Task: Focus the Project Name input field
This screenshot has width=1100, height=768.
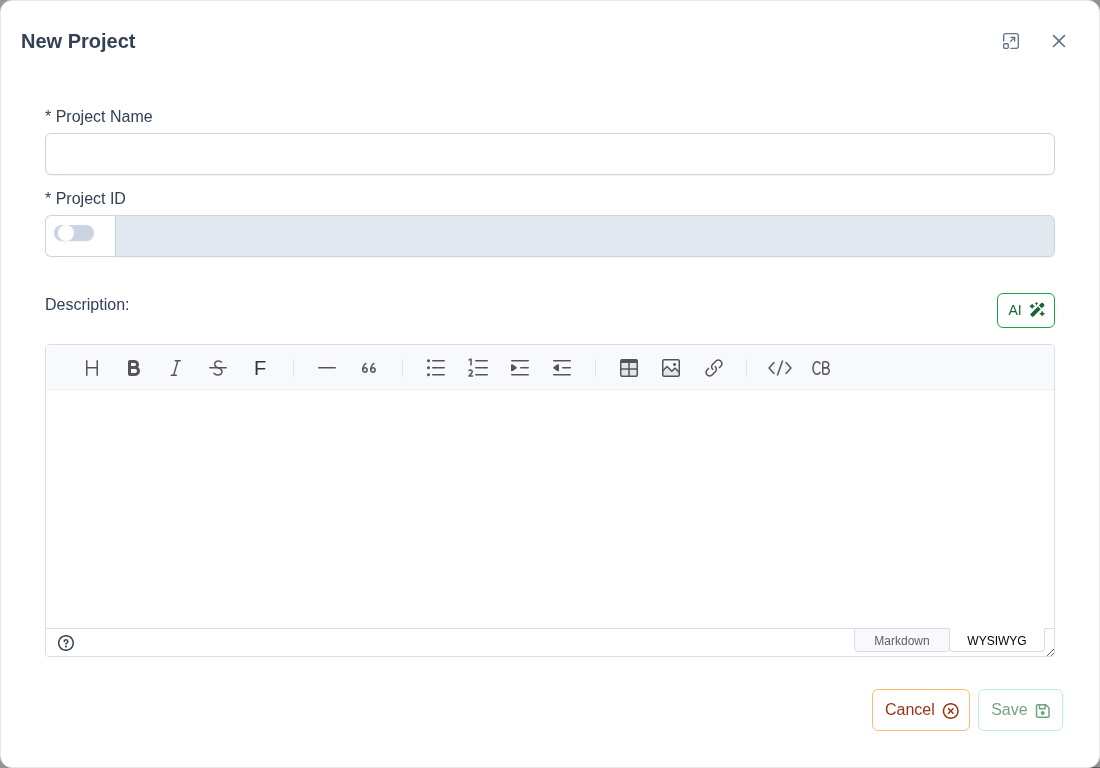Action: [x=550, y=154]
